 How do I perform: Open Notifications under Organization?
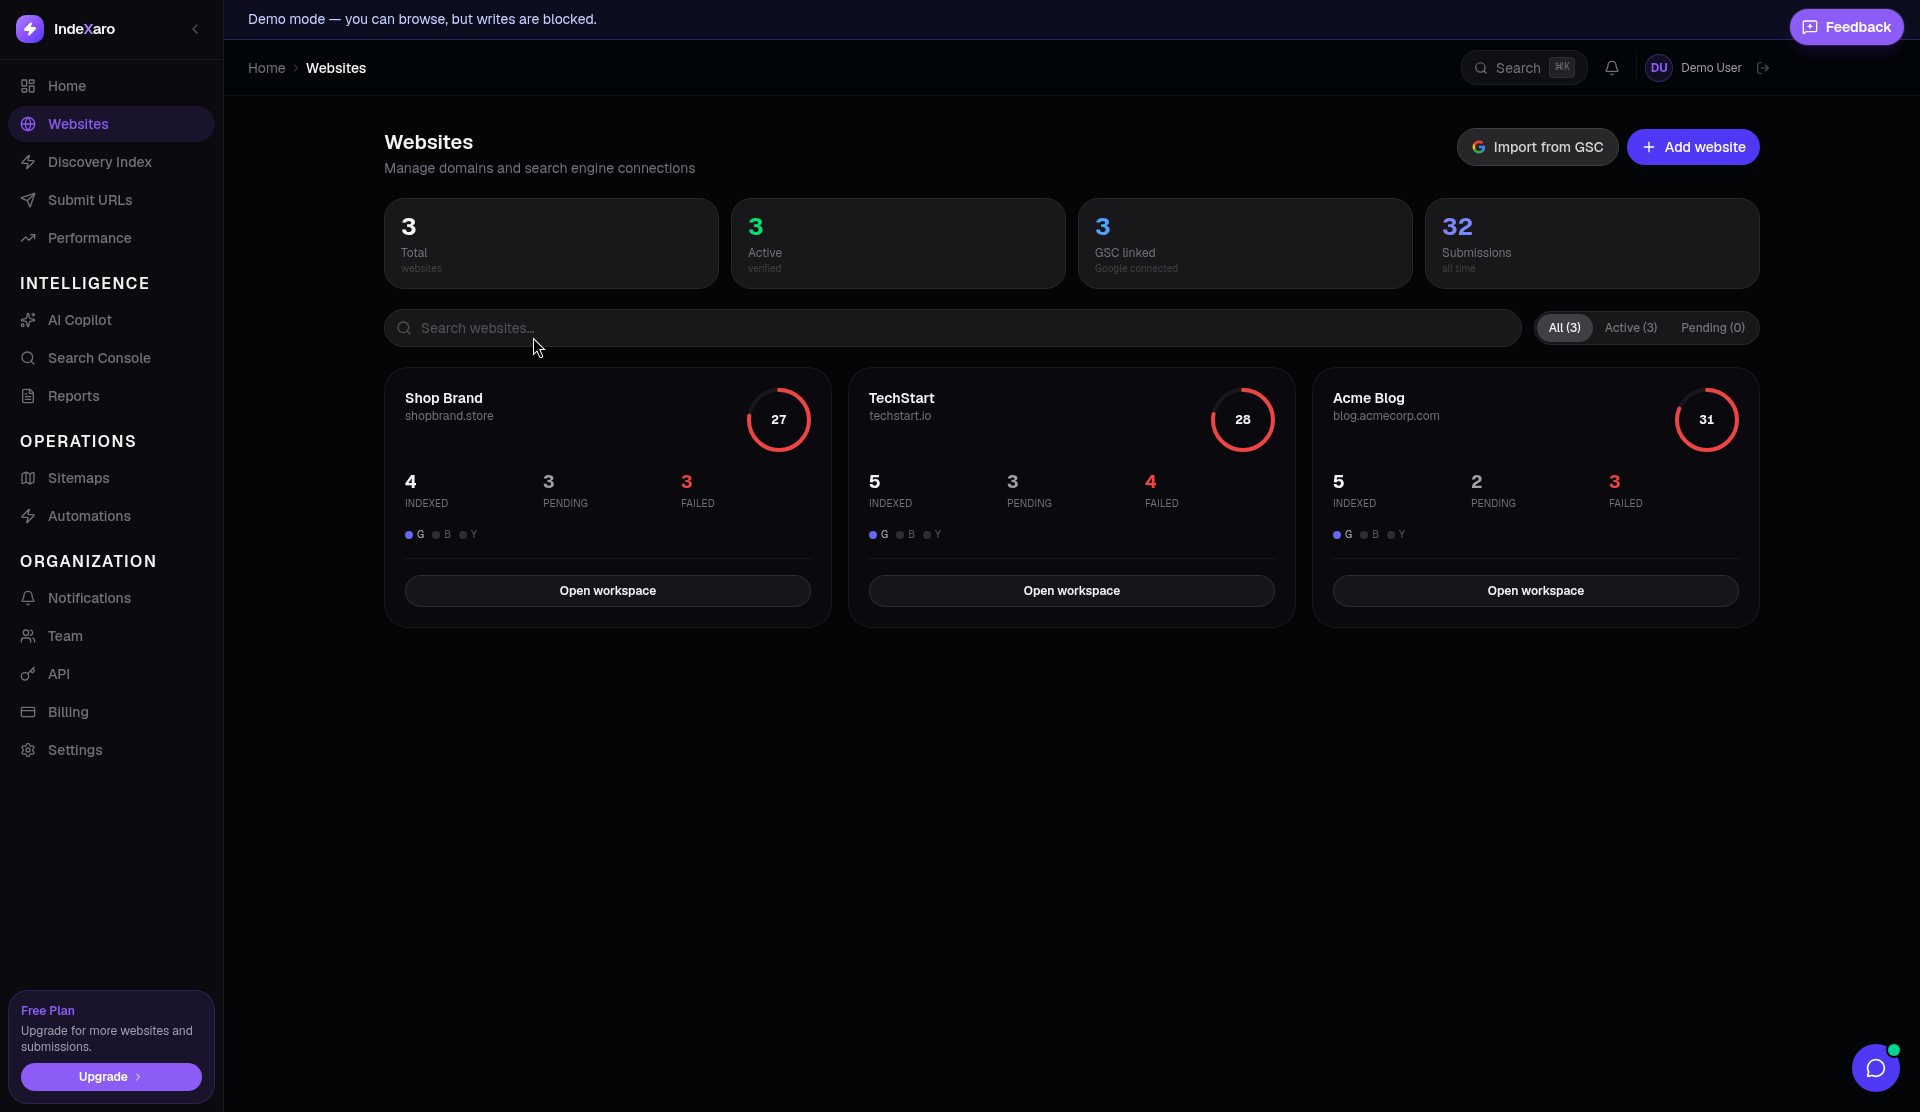click(111, 598)
